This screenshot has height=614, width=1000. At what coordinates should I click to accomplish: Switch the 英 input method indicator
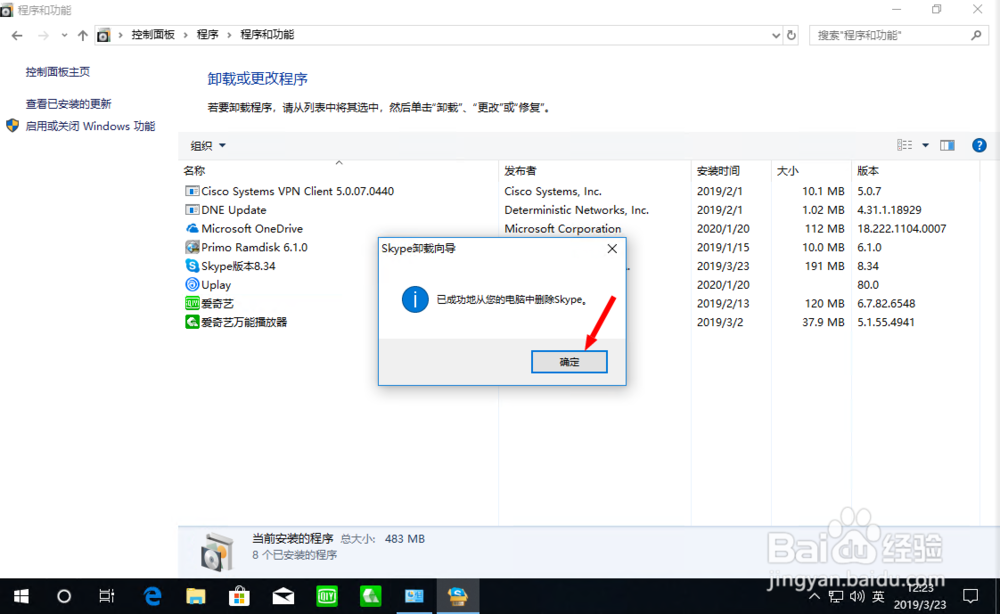[x=878, y=596]
